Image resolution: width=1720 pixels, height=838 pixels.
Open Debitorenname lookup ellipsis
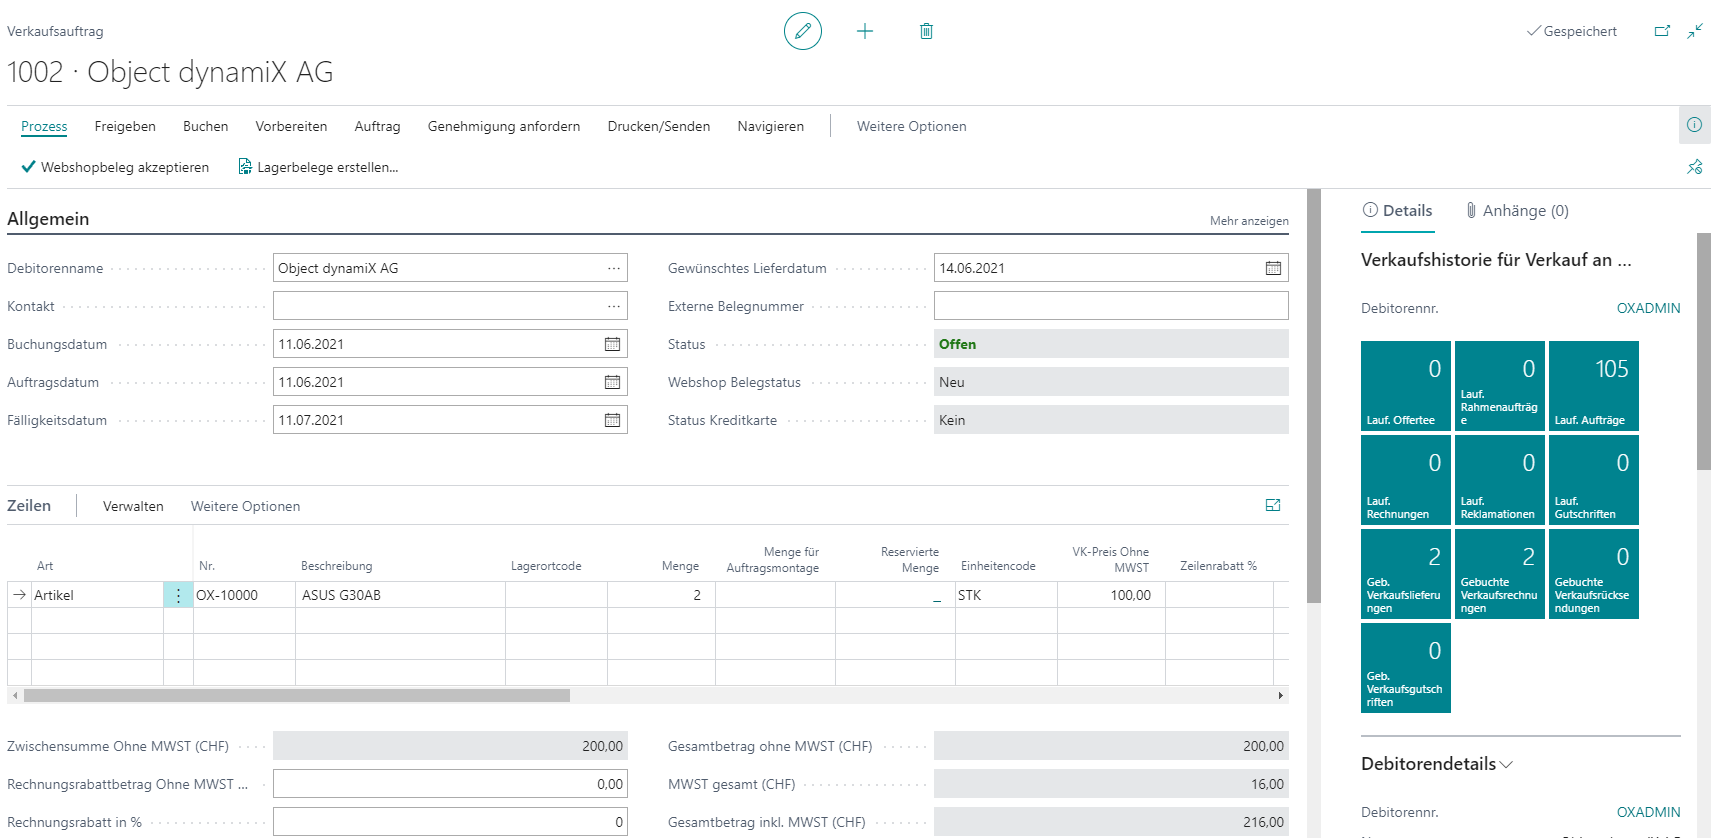click(x=613, y=268)
